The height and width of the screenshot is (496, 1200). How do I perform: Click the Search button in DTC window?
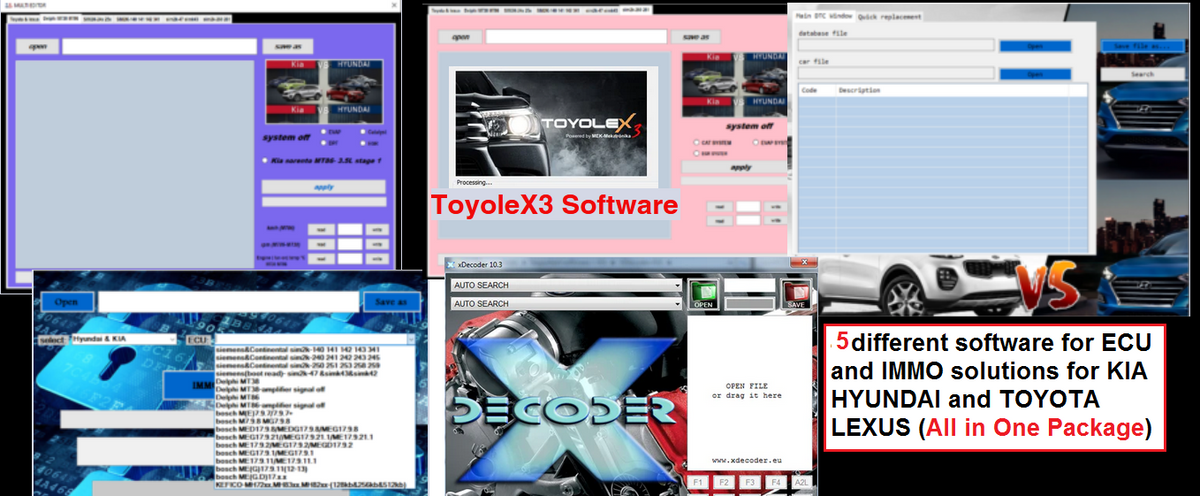pyautogui.click(x=1141, y=74)
